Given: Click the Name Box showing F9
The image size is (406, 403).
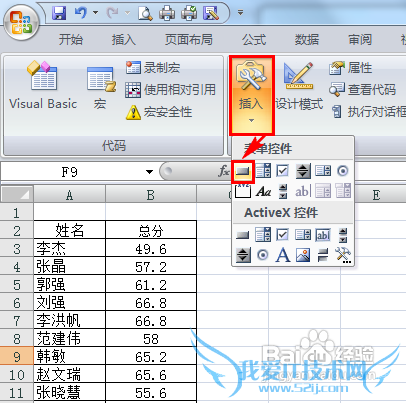Looking at the screenshot, I should tap(71, 172).
